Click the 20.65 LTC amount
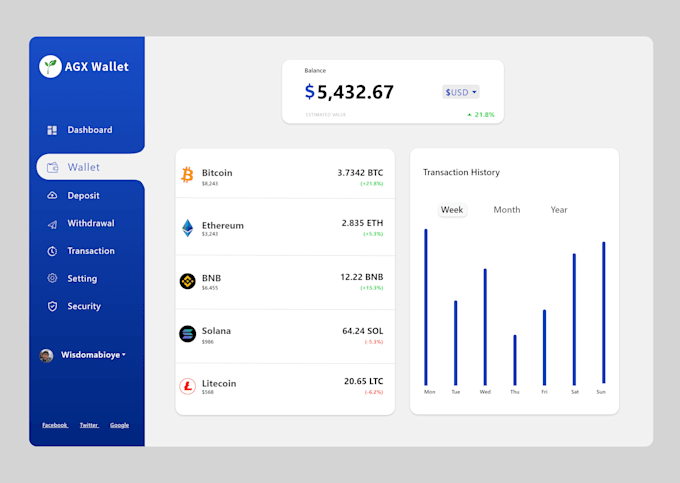Viewport: 680px width, 483px height. pos(363,381)
